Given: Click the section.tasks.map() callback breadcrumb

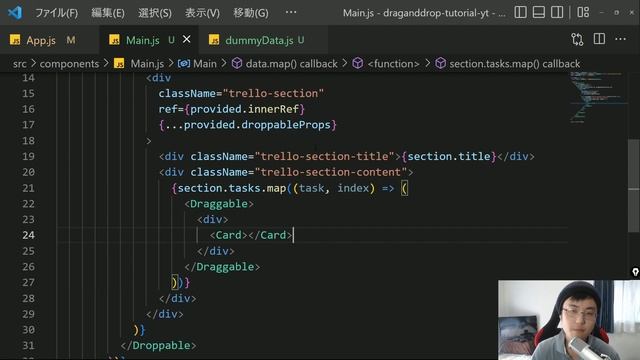Looking at the screenshot, I should point(515,64).
